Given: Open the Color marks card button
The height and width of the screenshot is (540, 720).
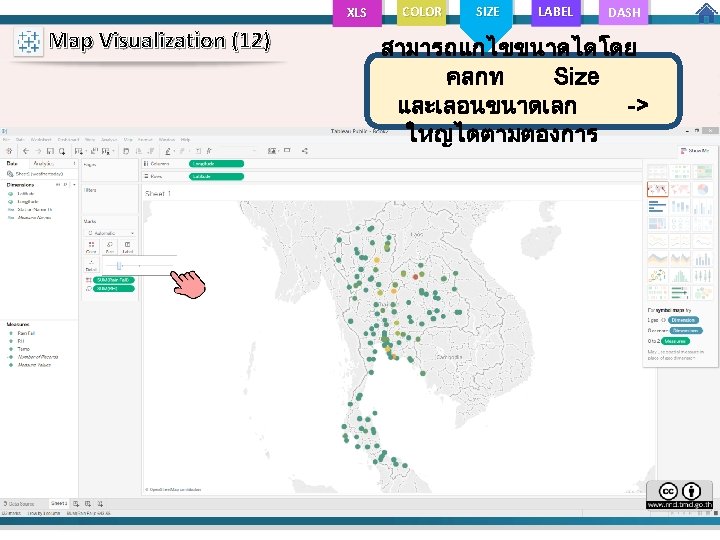Looking at the screenshot, I should coord(91,247).
